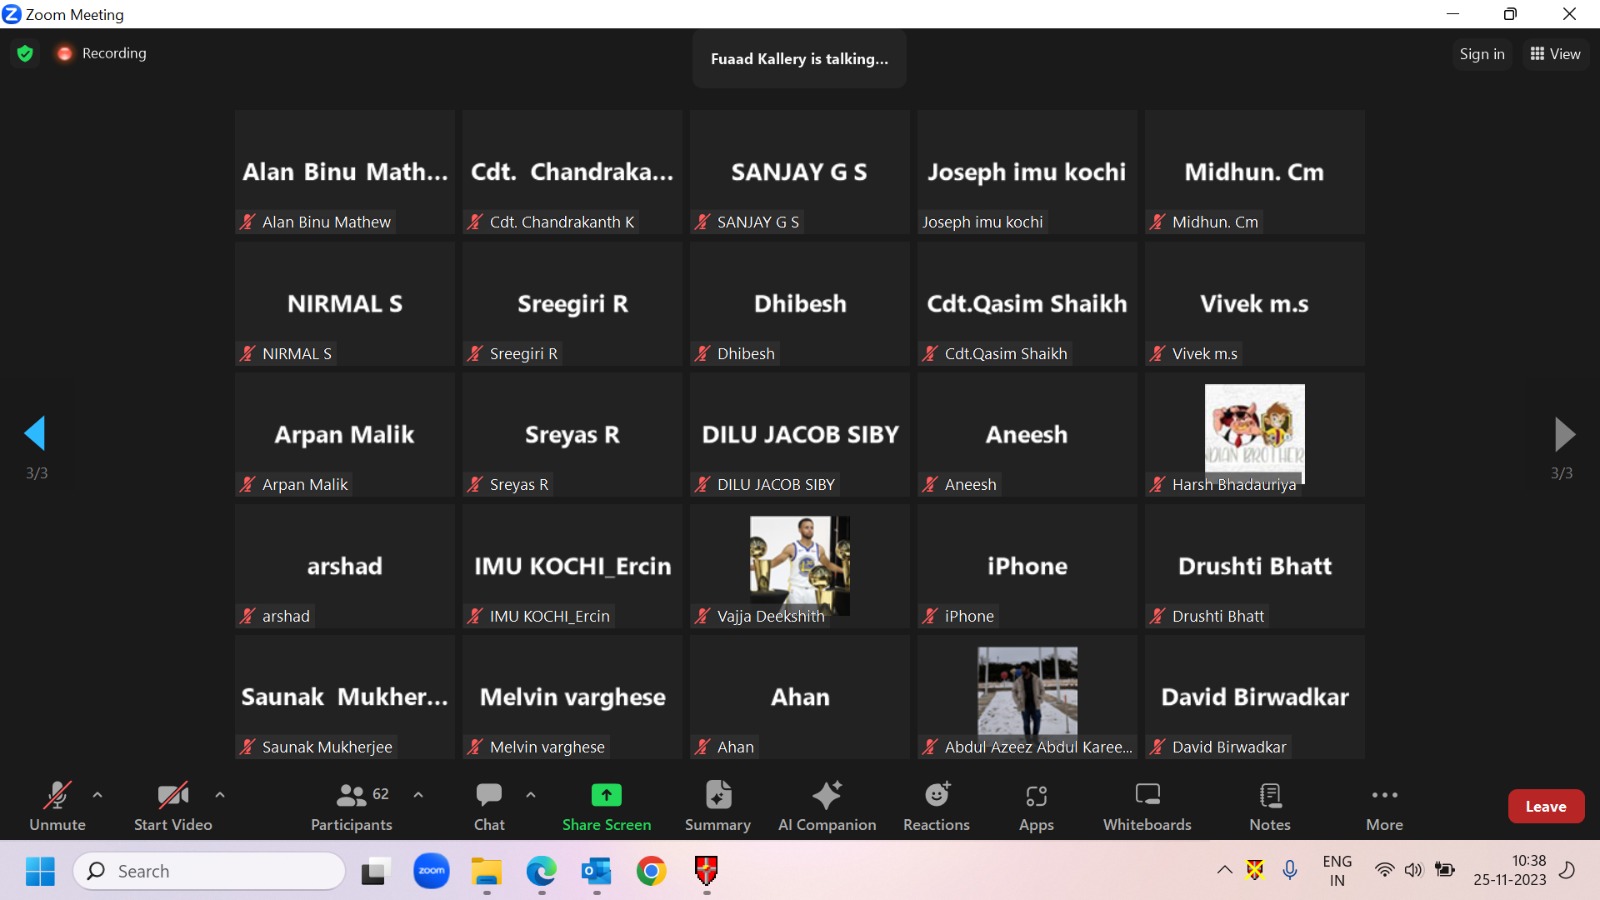Go to previous page of participants
Image resolution: width=1600 pixels, height=900 pixels.
pos(35,434)
